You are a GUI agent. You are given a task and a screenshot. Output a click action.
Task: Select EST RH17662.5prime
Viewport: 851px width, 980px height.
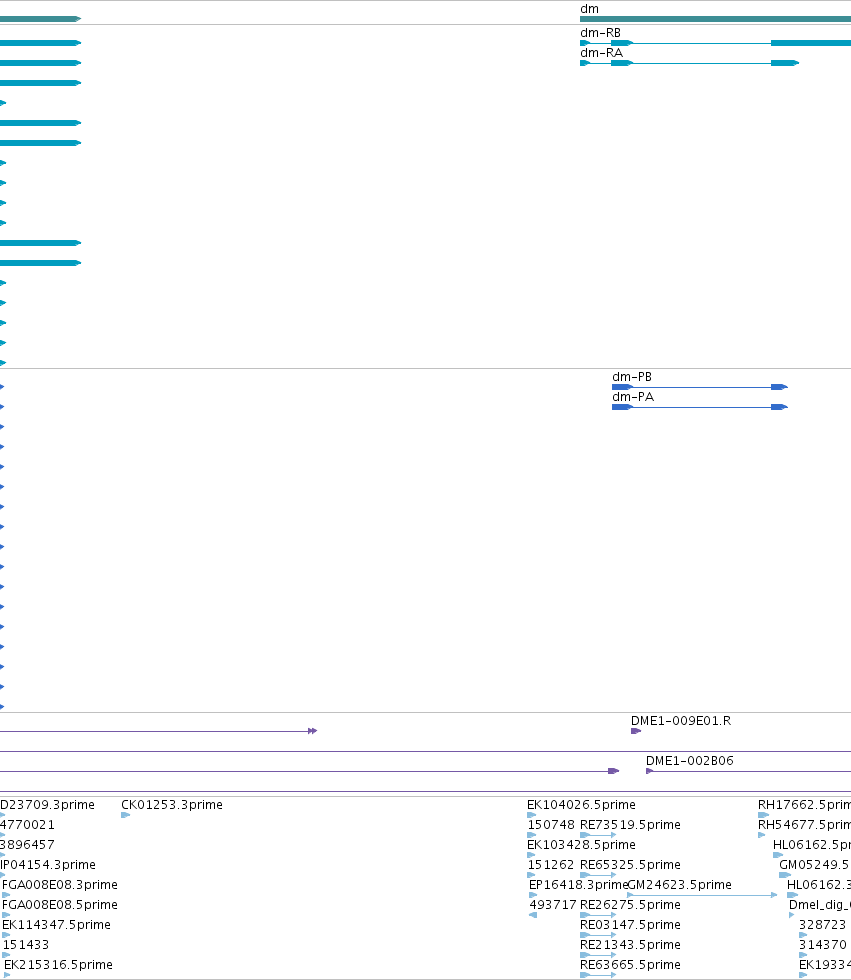tap(804, 805)
